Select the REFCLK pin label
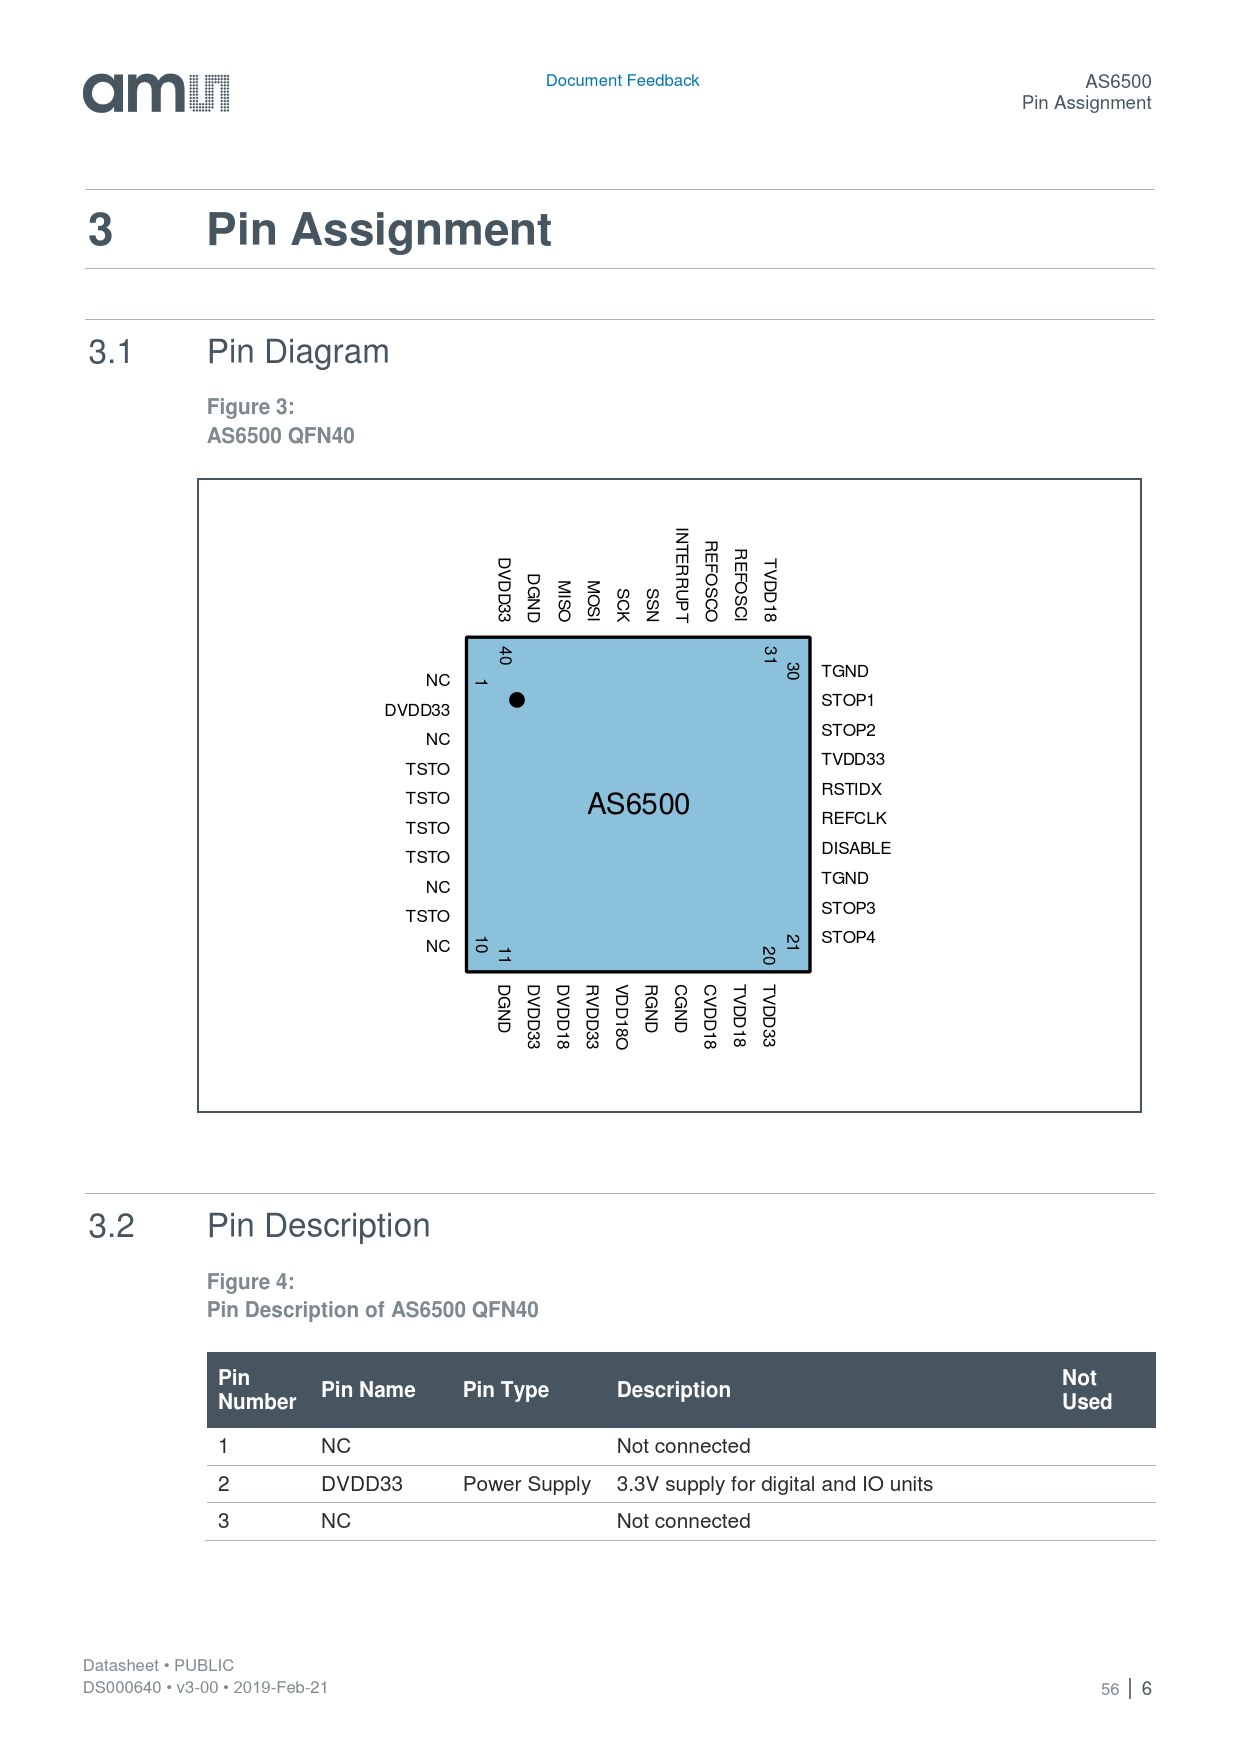 pos(854,818)
